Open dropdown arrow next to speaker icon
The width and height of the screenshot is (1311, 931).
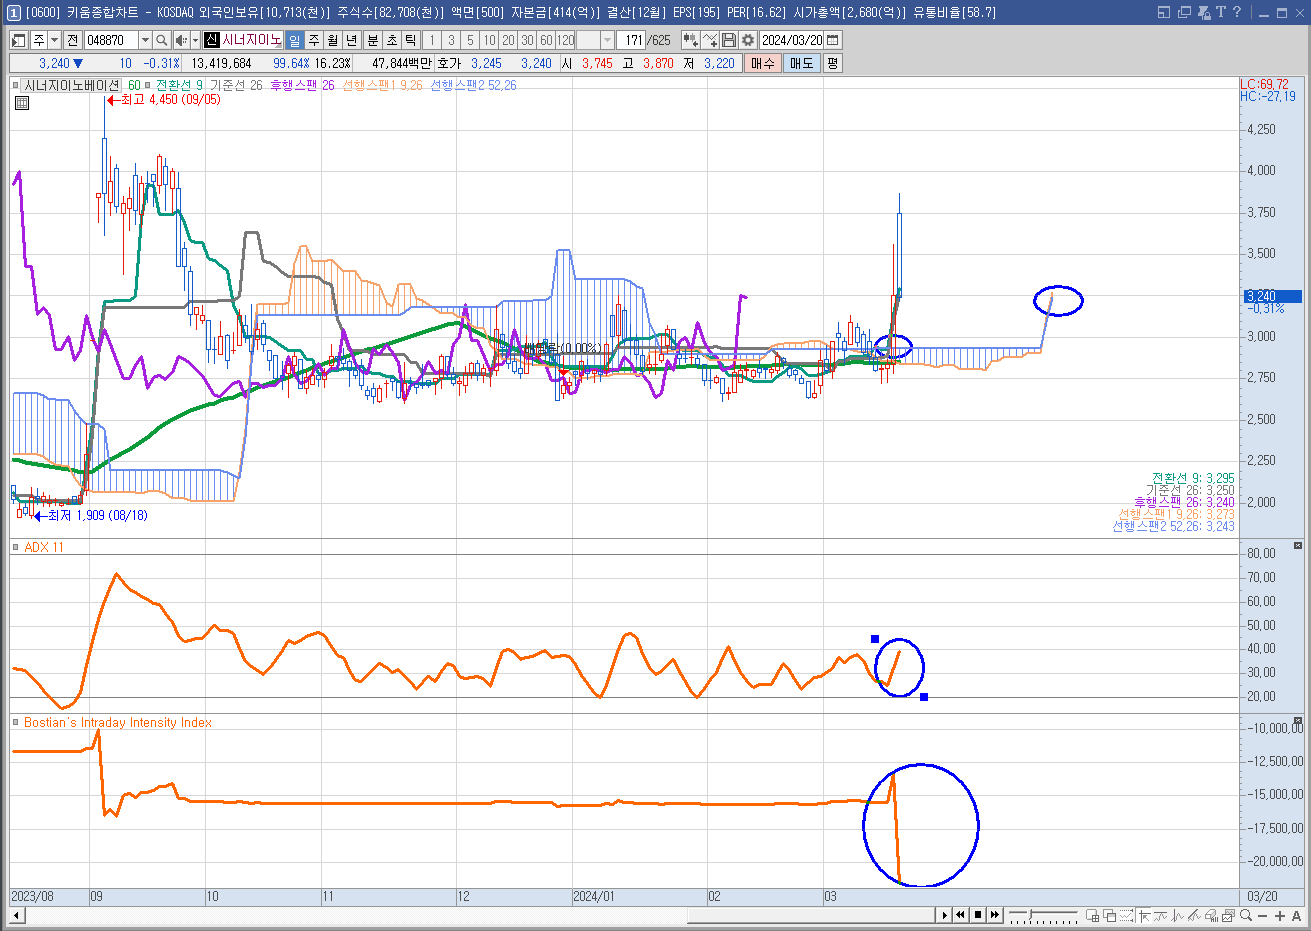pos(195,40)
